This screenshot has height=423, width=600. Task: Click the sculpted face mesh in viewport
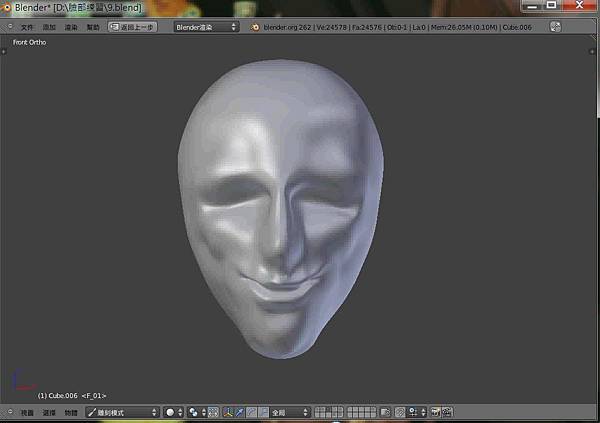[285, 200]
